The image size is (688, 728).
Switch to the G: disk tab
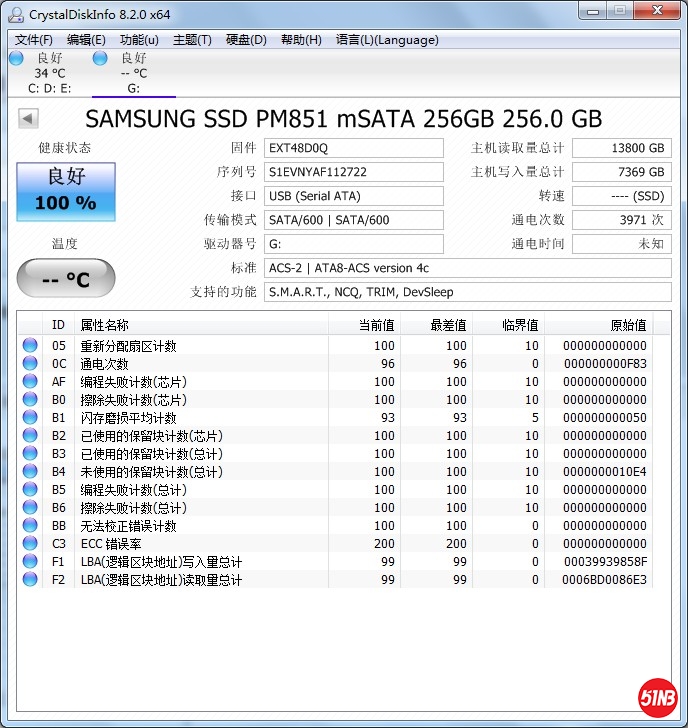[133, 73]
